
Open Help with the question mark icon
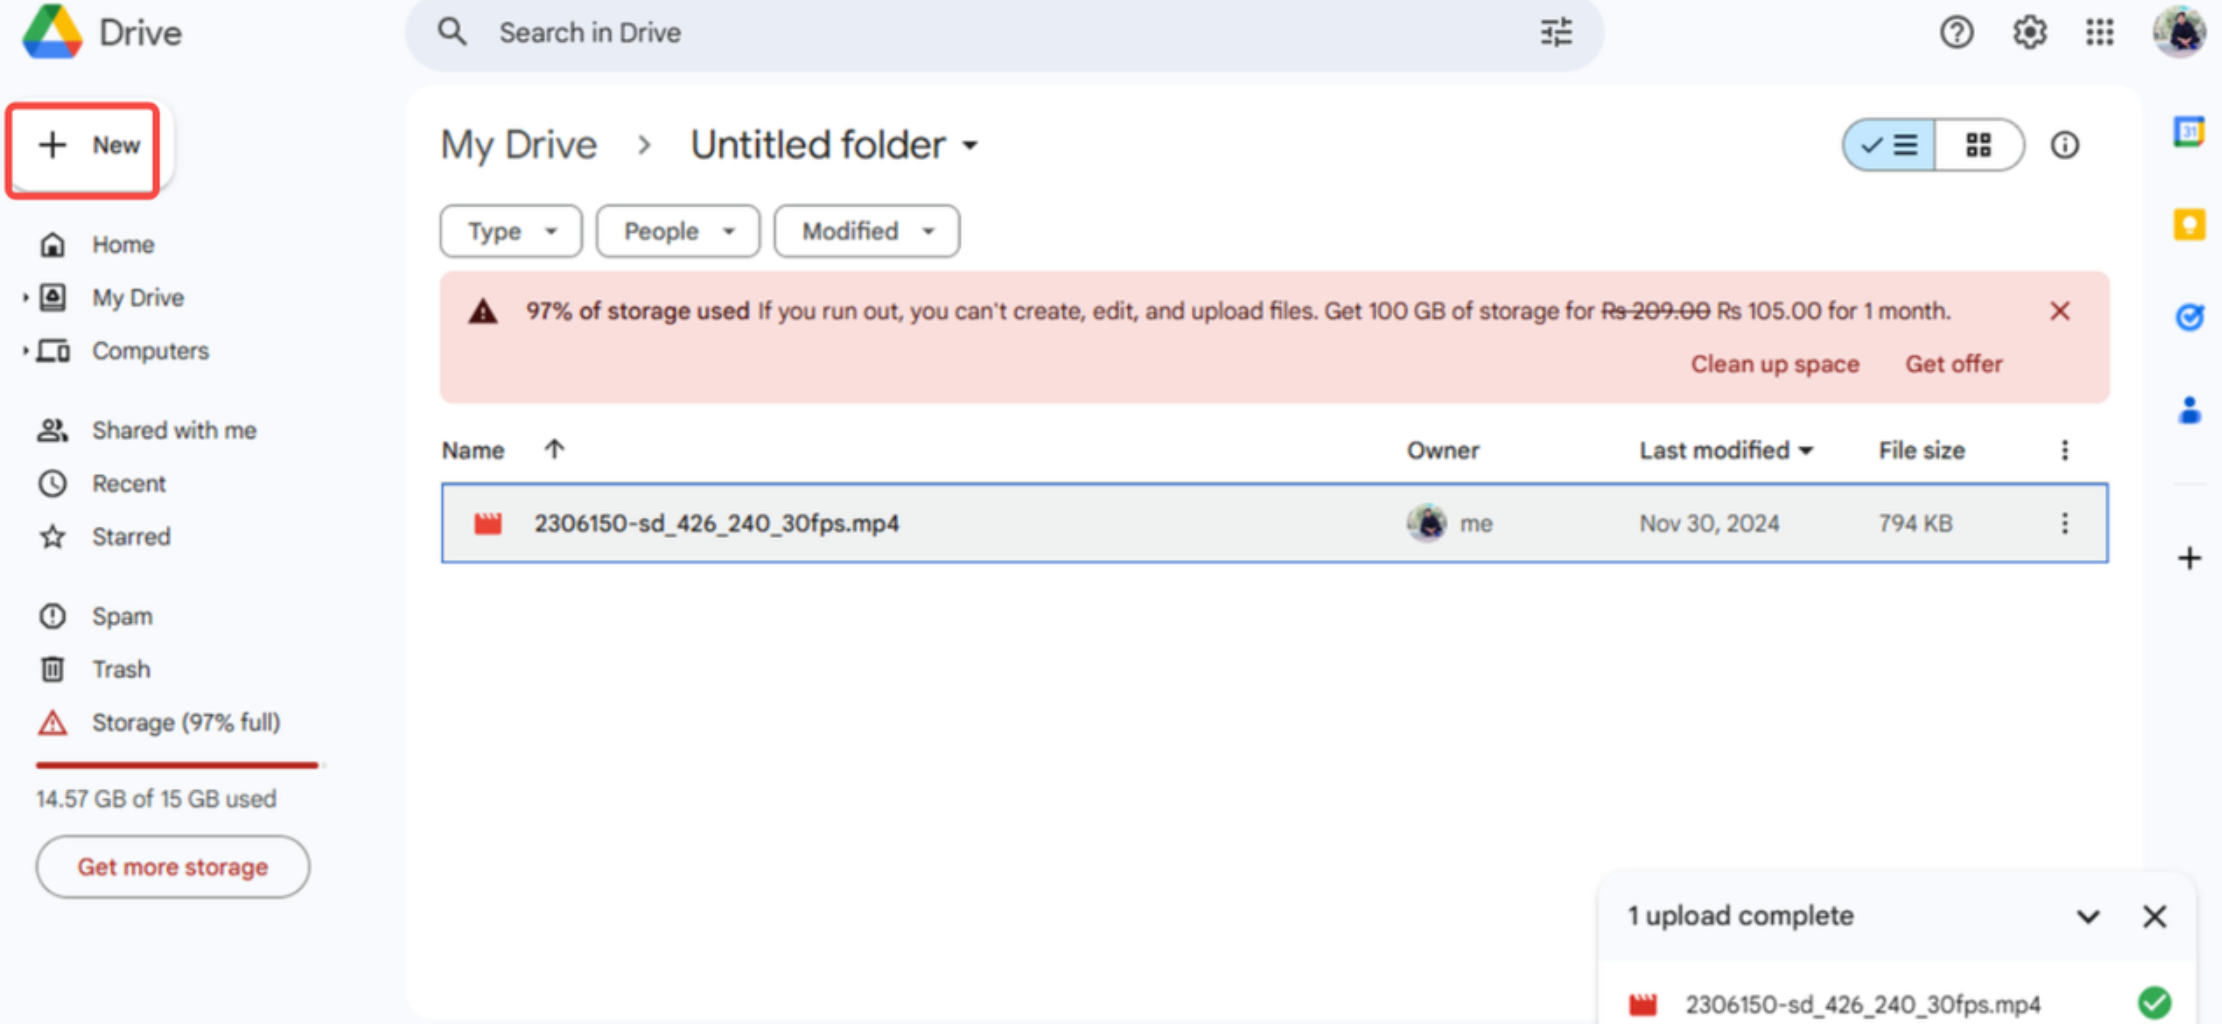coord(1957,32)
